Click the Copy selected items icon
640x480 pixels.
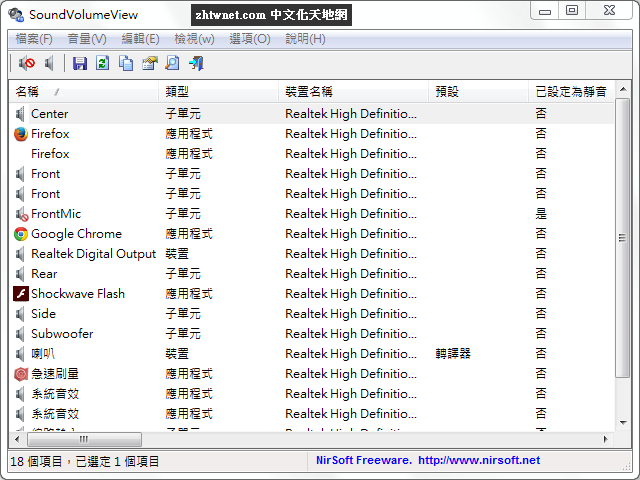click(126, 63)
